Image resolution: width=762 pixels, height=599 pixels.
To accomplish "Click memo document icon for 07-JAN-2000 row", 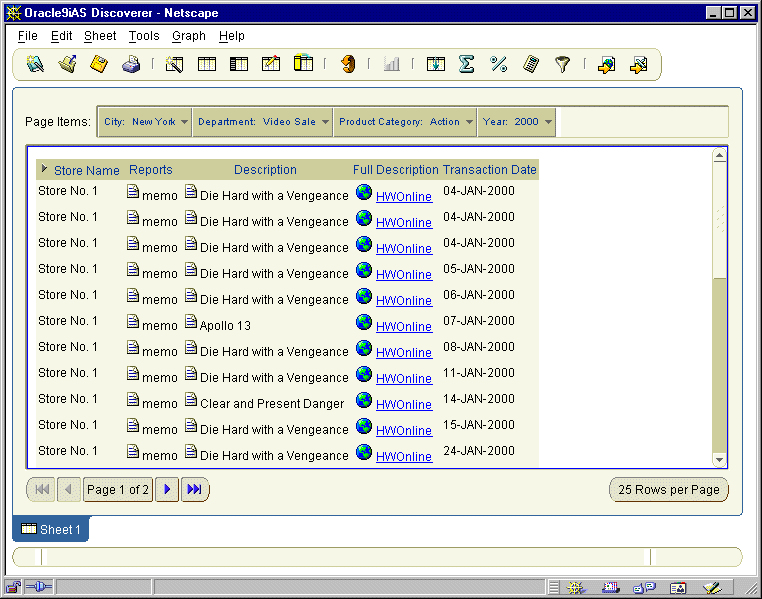I will click(x=133, y=322).
